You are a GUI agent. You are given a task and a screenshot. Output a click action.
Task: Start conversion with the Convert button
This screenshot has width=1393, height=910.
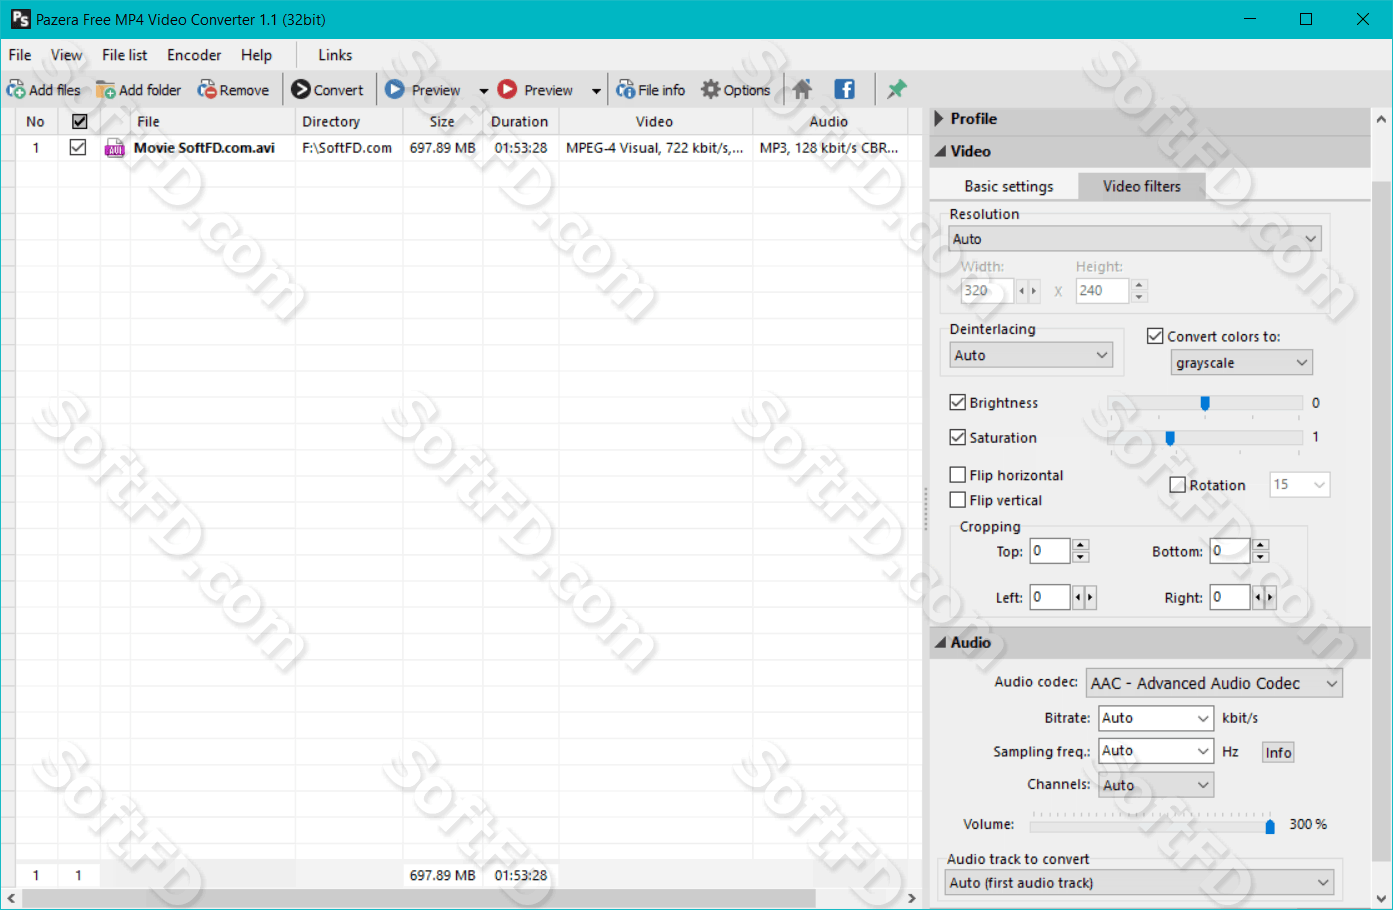327,90
